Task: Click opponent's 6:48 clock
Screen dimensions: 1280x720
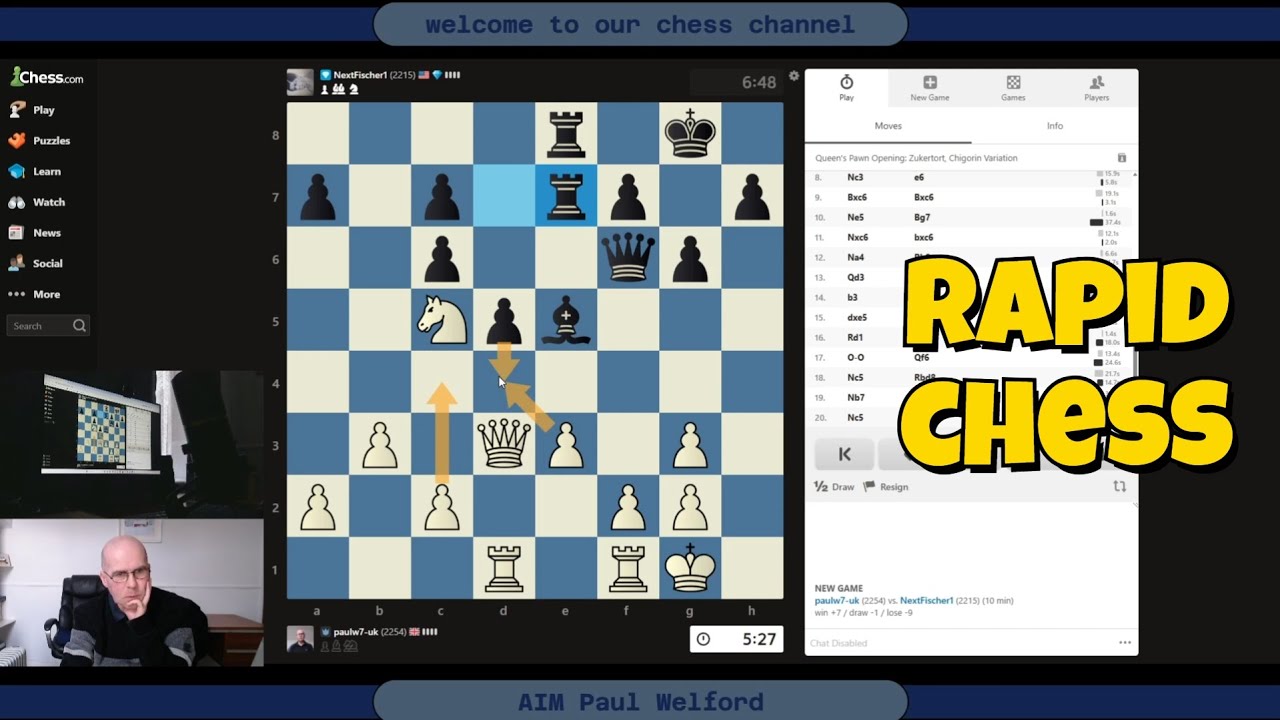Action: (x=736, y=82)
